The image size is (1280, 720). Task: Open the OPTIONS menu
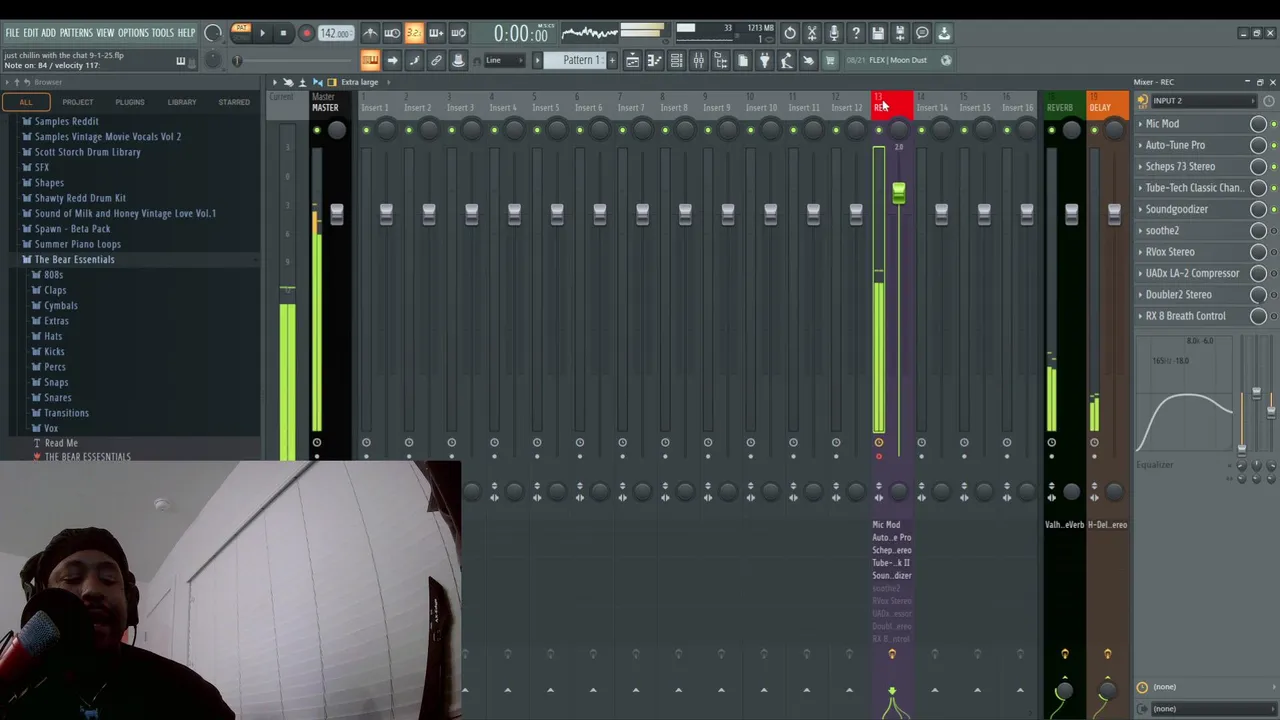click(133, 33)
